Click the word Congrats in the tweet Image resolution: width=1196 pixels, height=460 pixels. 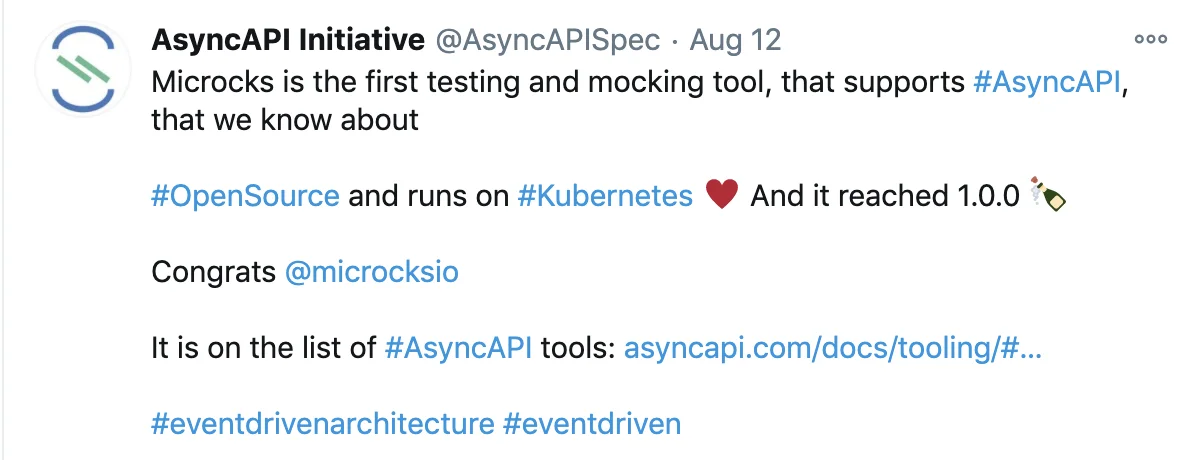tap(214, 272)
